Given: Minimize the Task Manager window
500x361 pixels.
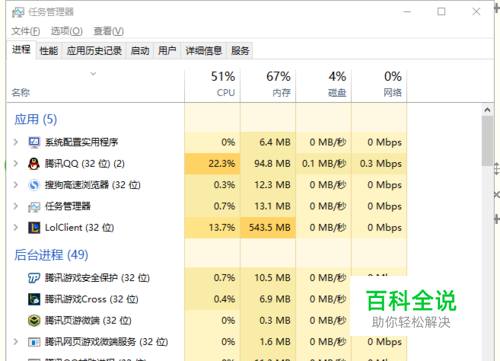Looking at the screenshot, I should click(407, 12).
